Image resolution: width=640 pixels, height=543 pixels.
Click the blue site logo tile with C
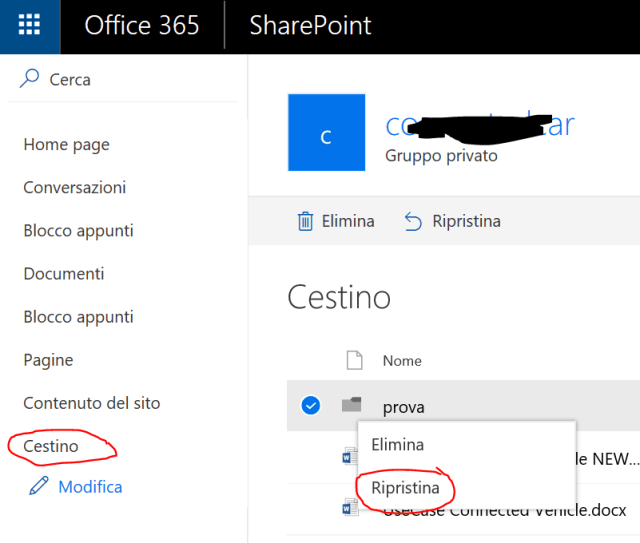pyautogui.click(x=326, y=133)
